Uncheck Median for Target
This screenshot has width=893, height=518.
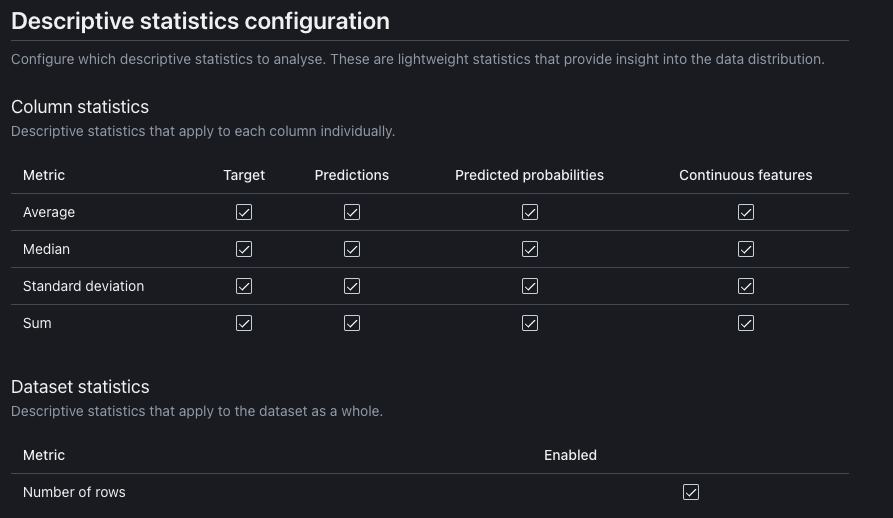244,249
